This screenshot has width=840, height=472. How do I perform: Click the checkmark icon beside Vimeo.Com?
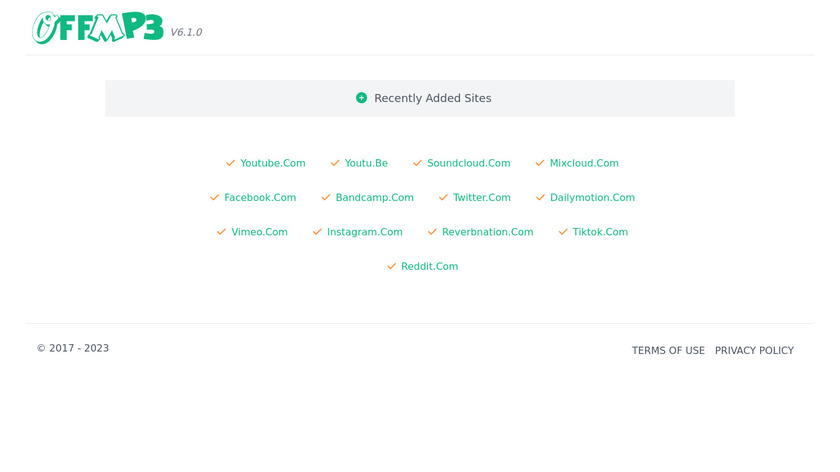(221, 231)
